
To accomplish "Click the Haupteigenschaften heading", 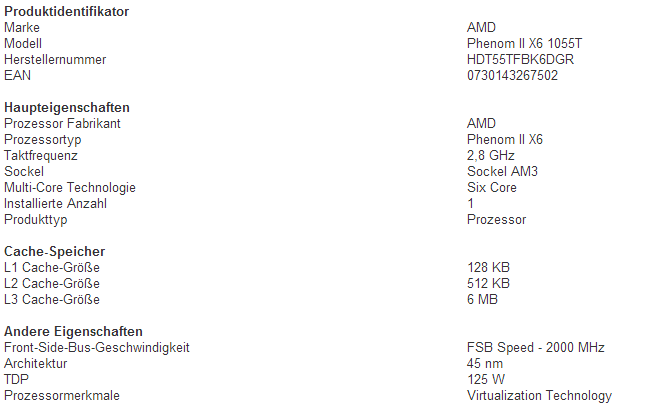I will pos(67,108).
